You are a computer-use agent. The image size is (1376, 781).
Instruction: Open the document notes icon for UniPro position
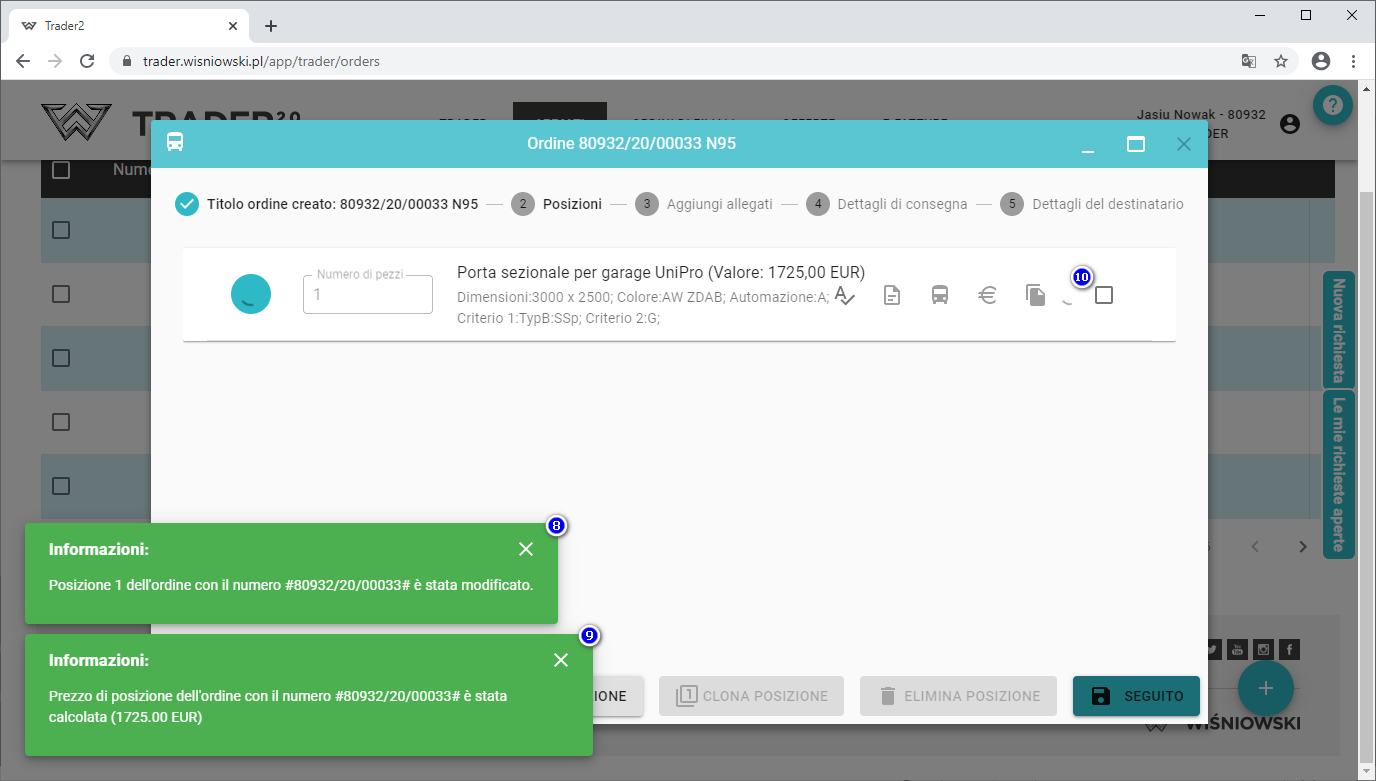(x=892, y=295)
